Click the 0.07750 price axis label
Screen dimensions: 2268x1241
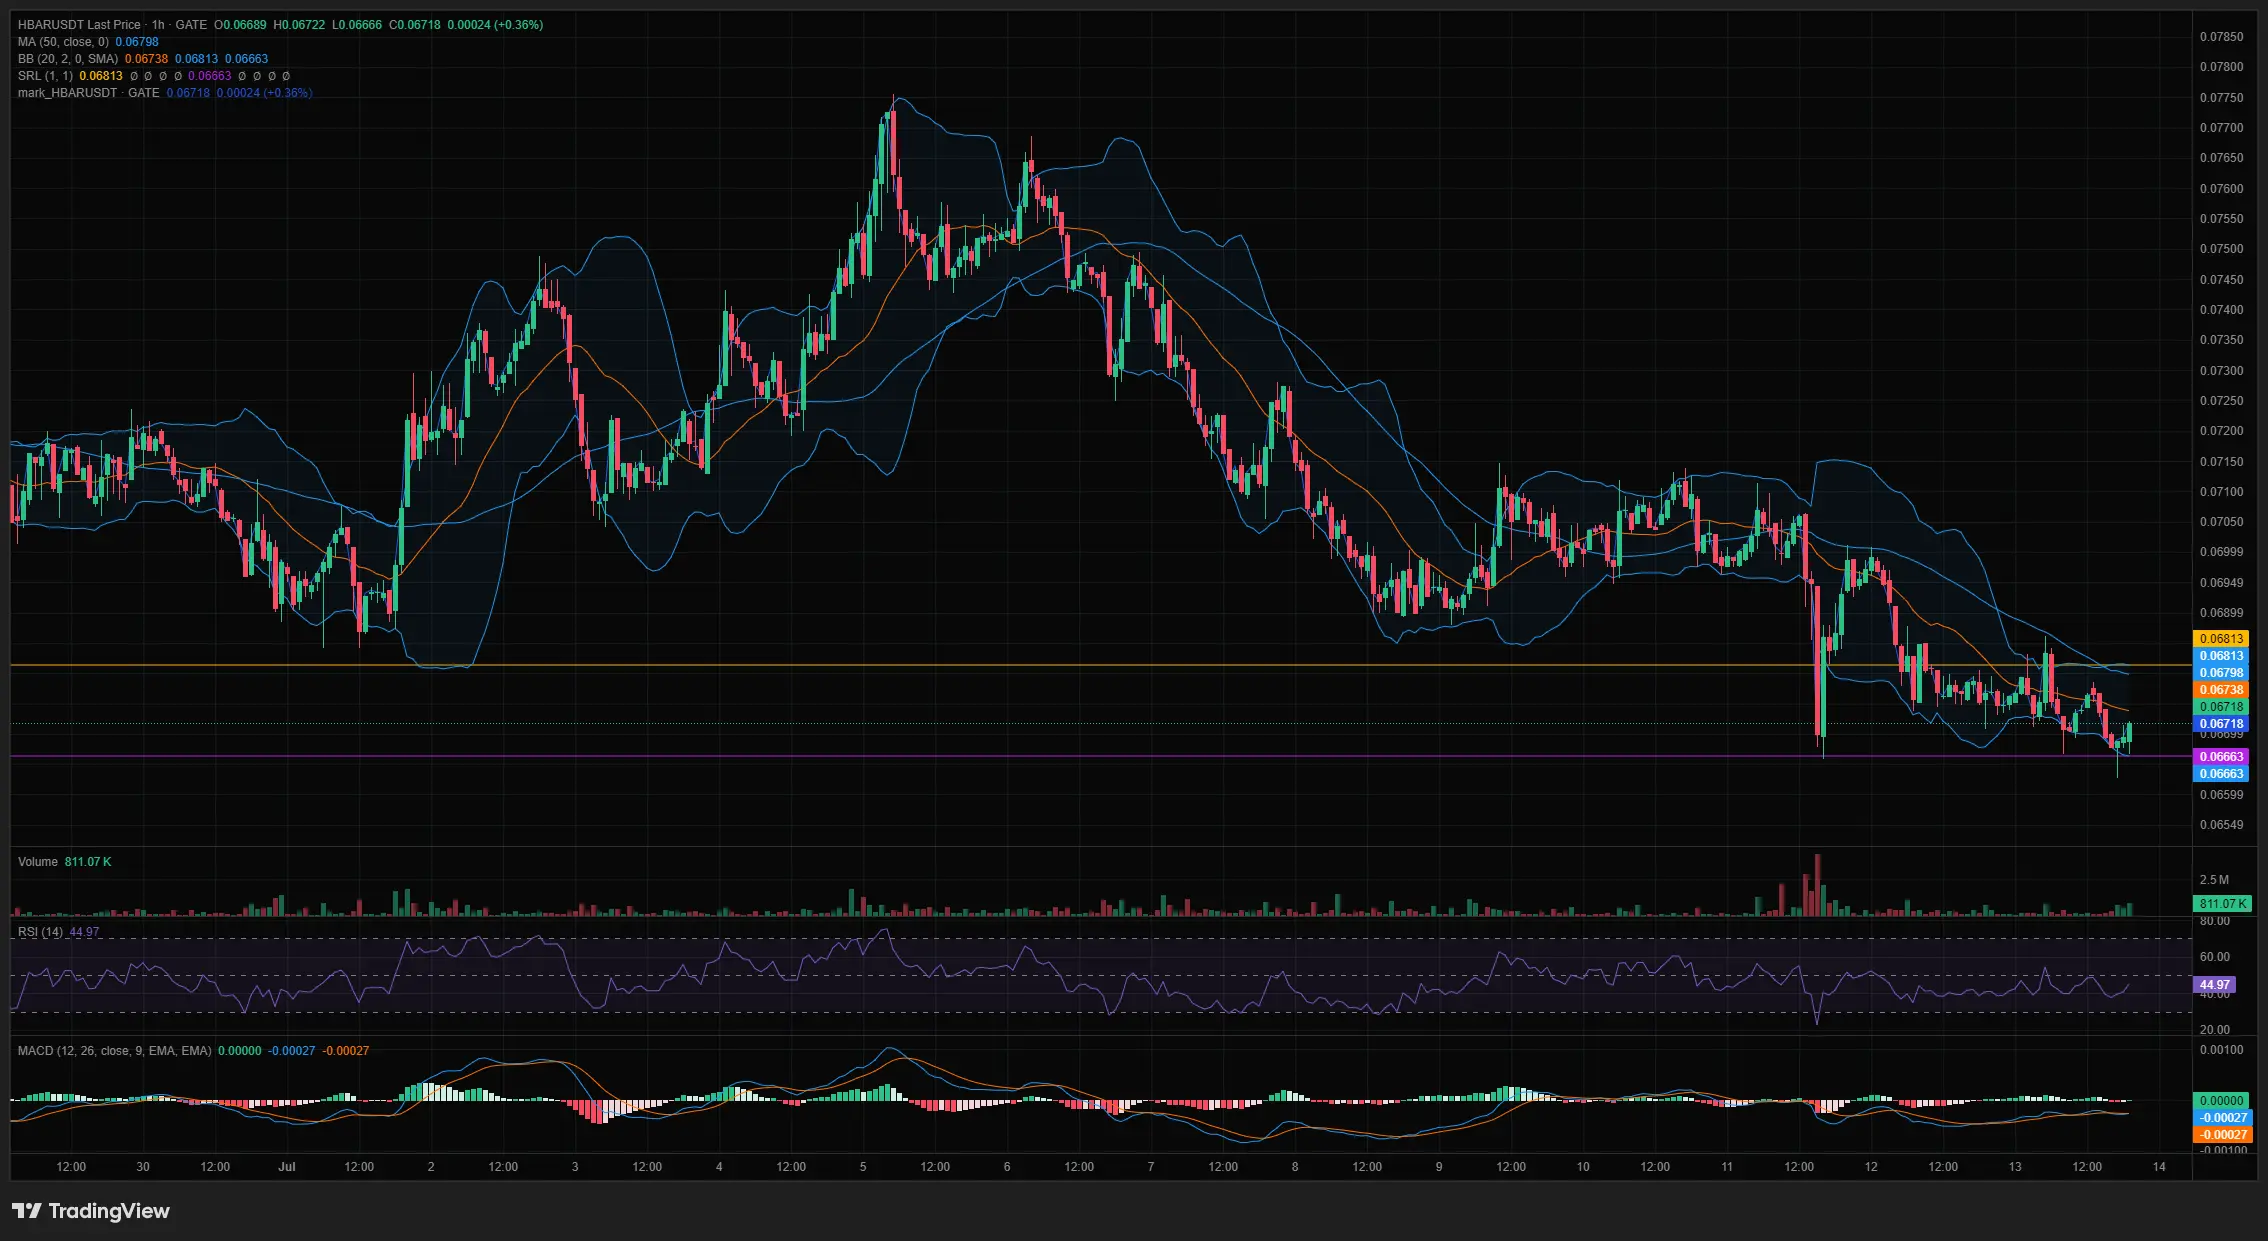2221,97
